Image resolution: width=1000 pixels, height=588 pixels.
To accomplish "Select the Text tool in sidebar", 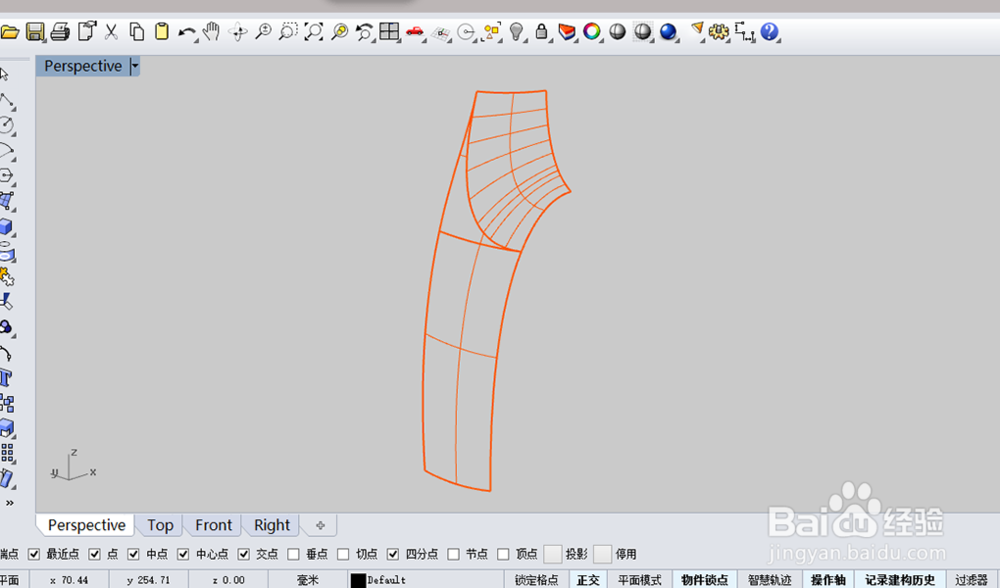I will click(6, 378).
